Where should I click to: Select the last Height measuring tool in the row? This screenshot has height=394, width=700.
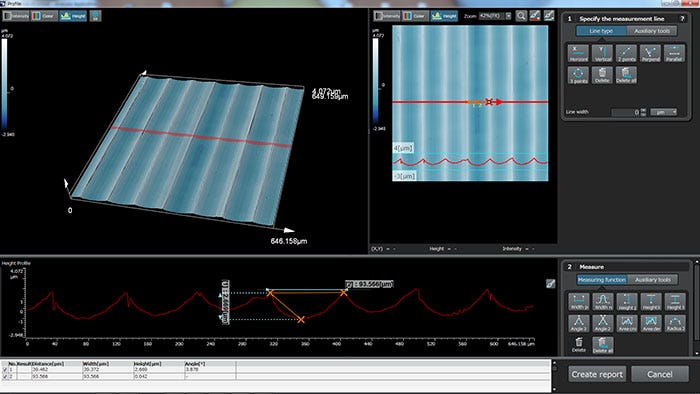click(x=675, y=302)
